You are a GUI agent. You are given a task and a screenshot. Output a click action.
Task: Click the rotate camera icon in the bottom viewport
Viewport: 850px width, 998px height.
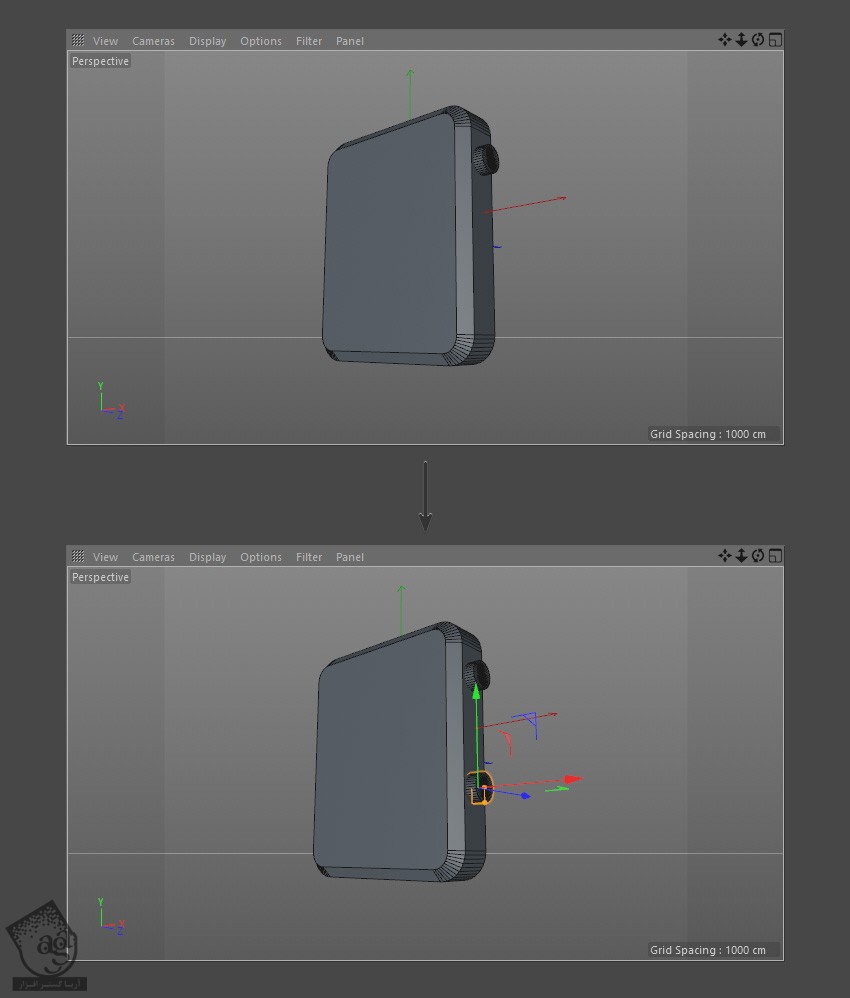click(x=758, y=556)
